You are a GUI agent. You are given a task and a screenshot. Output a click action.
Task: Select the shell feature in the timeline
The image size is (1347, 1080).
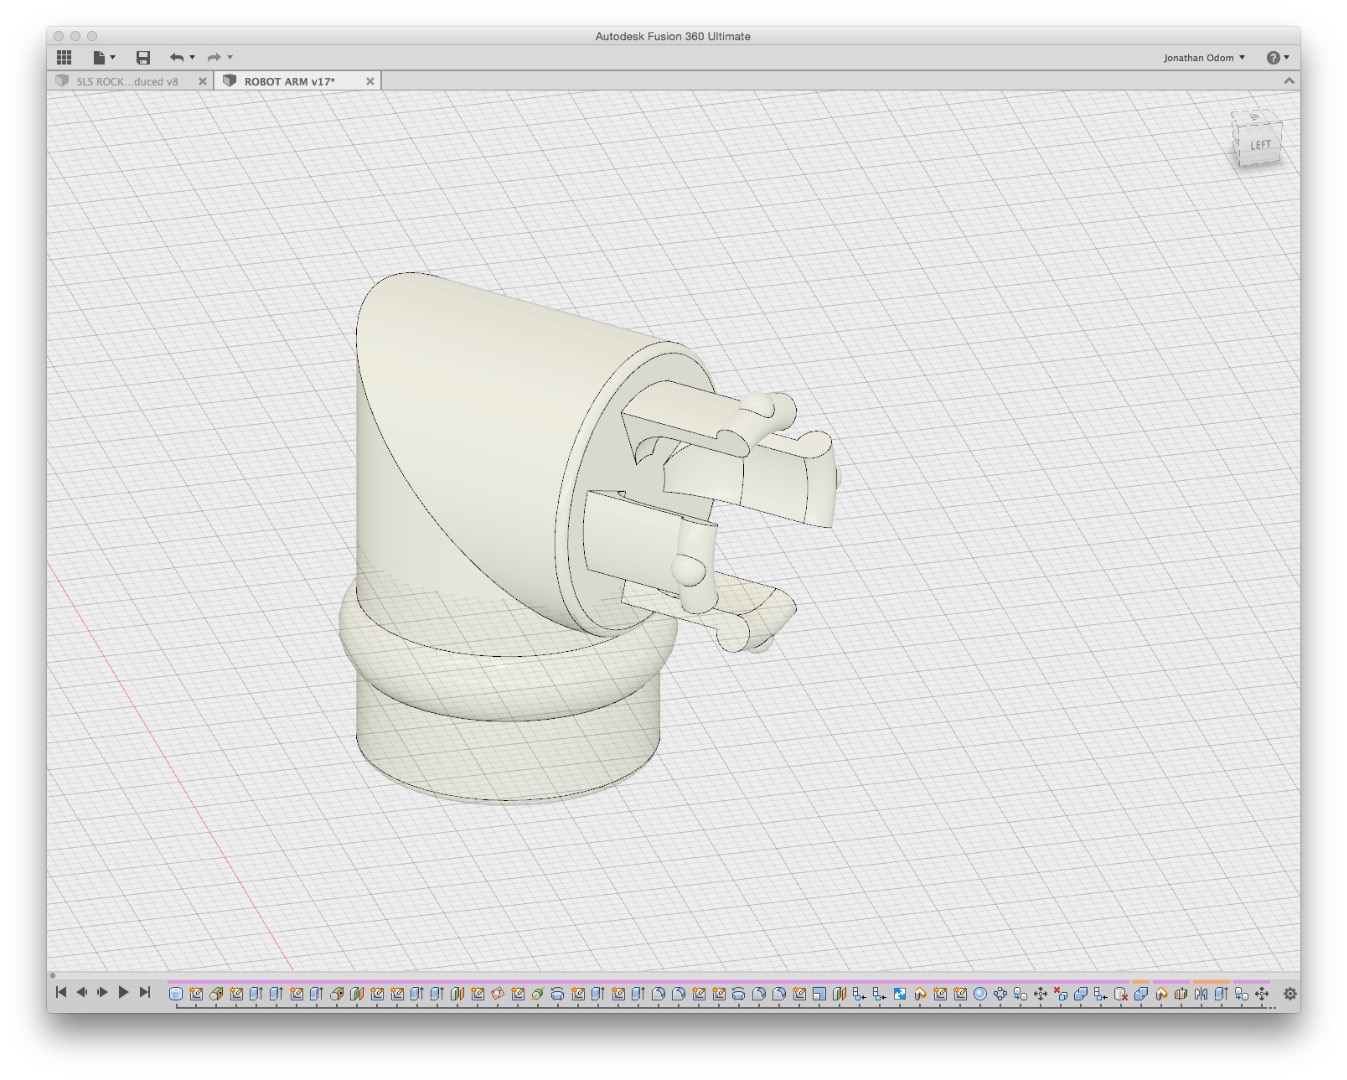819,993
